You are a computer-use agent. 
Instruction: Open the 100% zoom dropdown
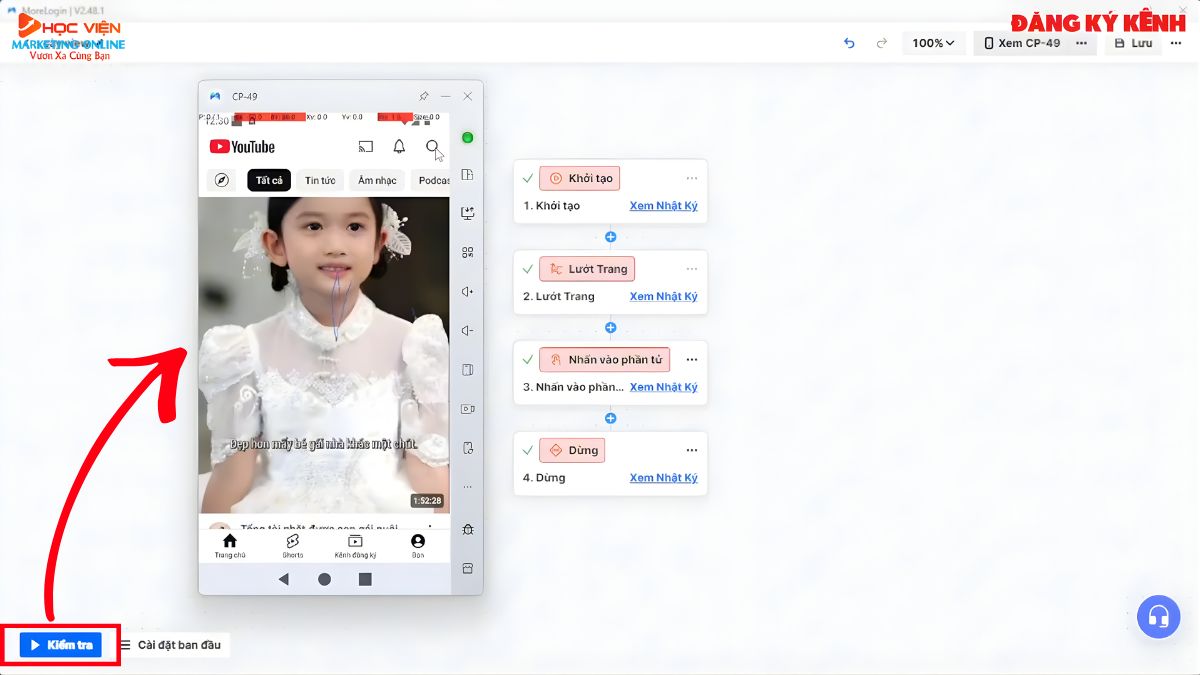932,43
